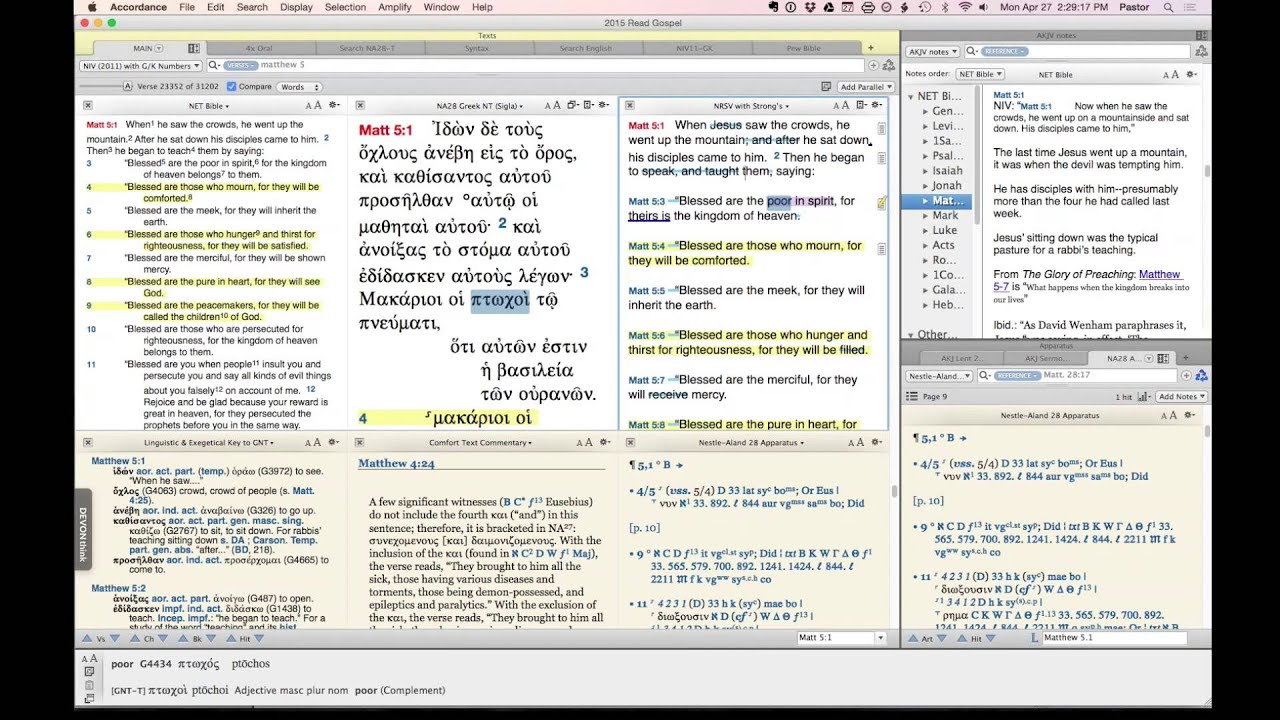Click the recycle icon in the AKJV notes pane
Screen dimensions: 1280x720
[1201, 51]
